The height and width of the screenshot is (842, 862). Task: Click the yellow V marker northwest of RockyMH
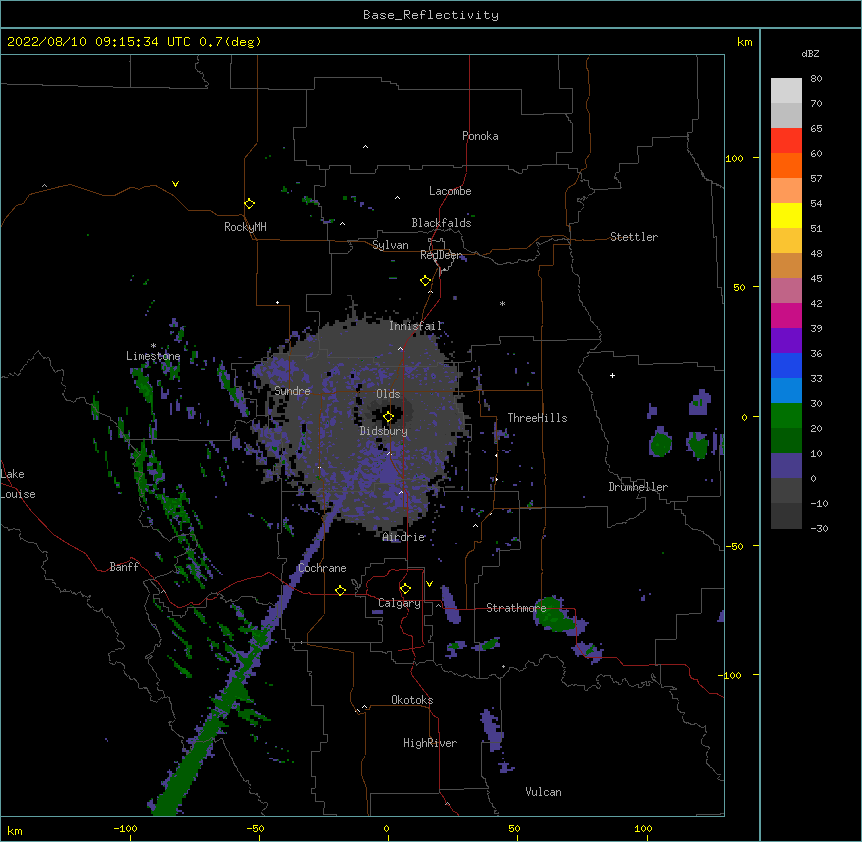click(175, 184)
